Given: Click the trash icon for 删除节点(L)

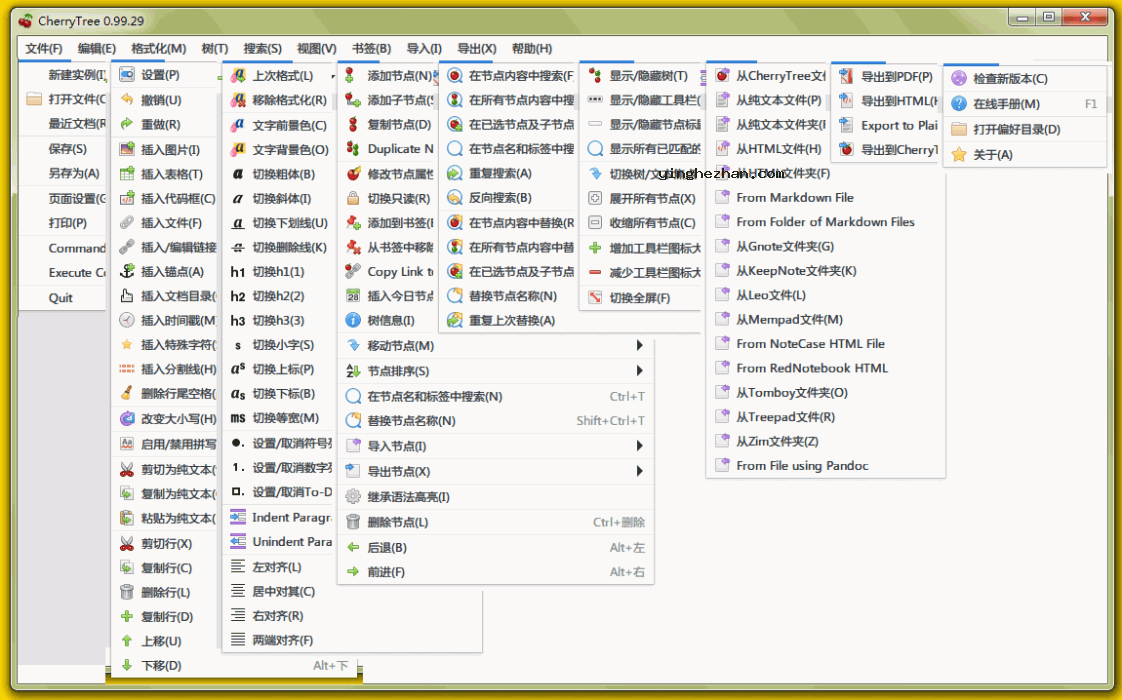Looking at the screenshot, I should [x=353, y=522].
